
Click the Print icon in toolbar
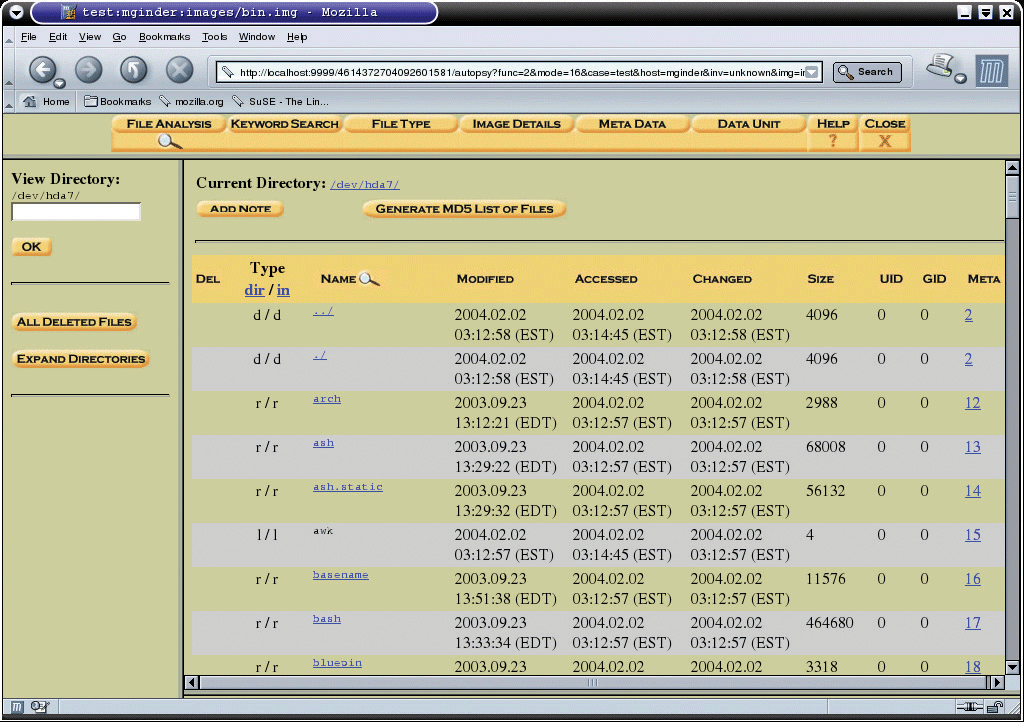[x=940, y=65]
